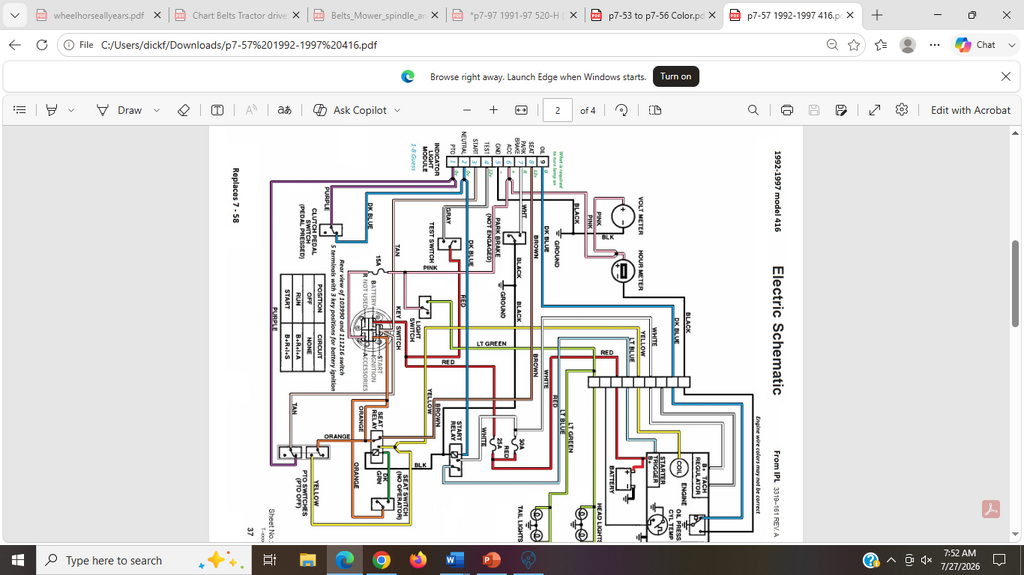This screenshot has height=575, width=1024.
Task: Open the notification center
Action: click(x=999, y=560)
